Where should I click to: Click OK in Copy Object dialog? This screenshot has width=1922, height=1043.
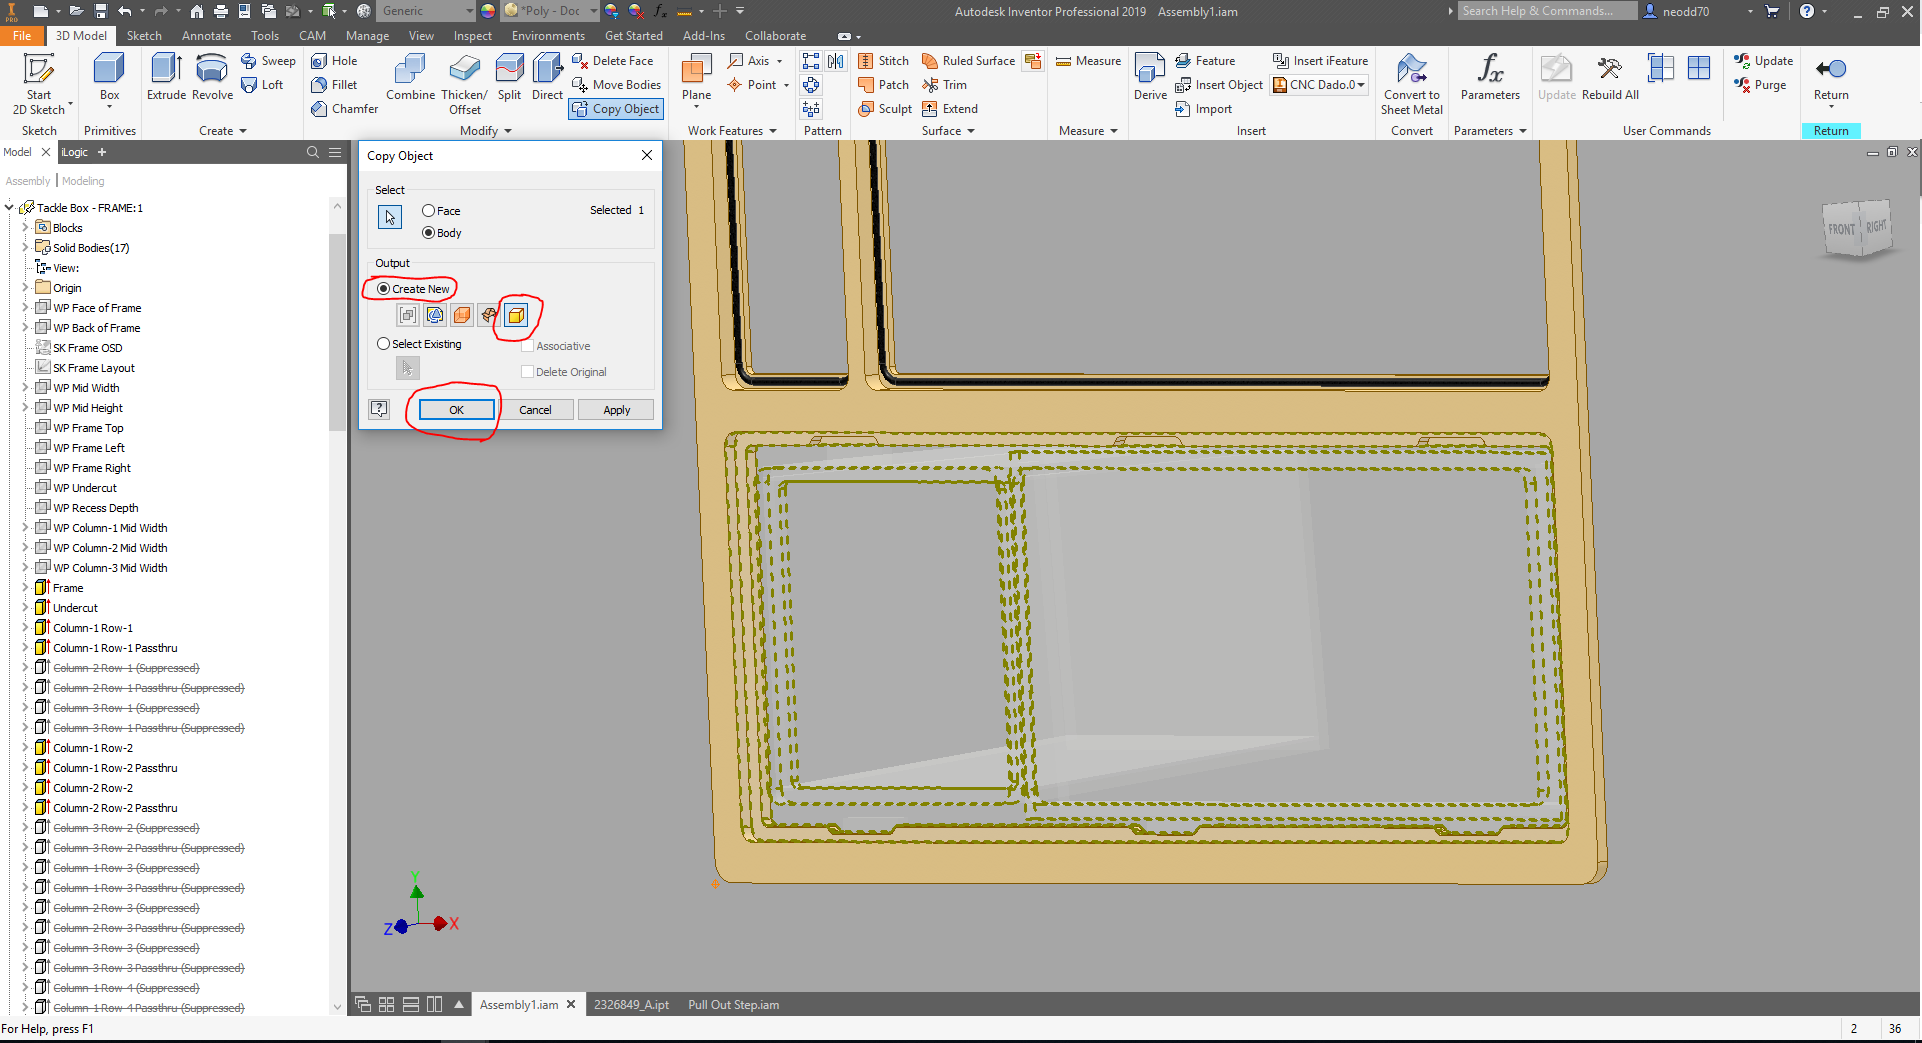[456, 410]
